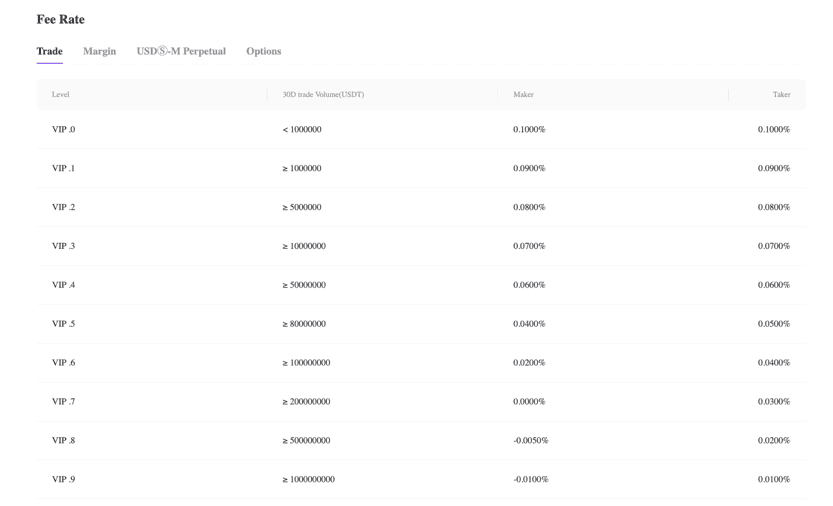Select the VIP .4 row label
The height and width of the screenshot is (506, 833).
pos(63,285)
